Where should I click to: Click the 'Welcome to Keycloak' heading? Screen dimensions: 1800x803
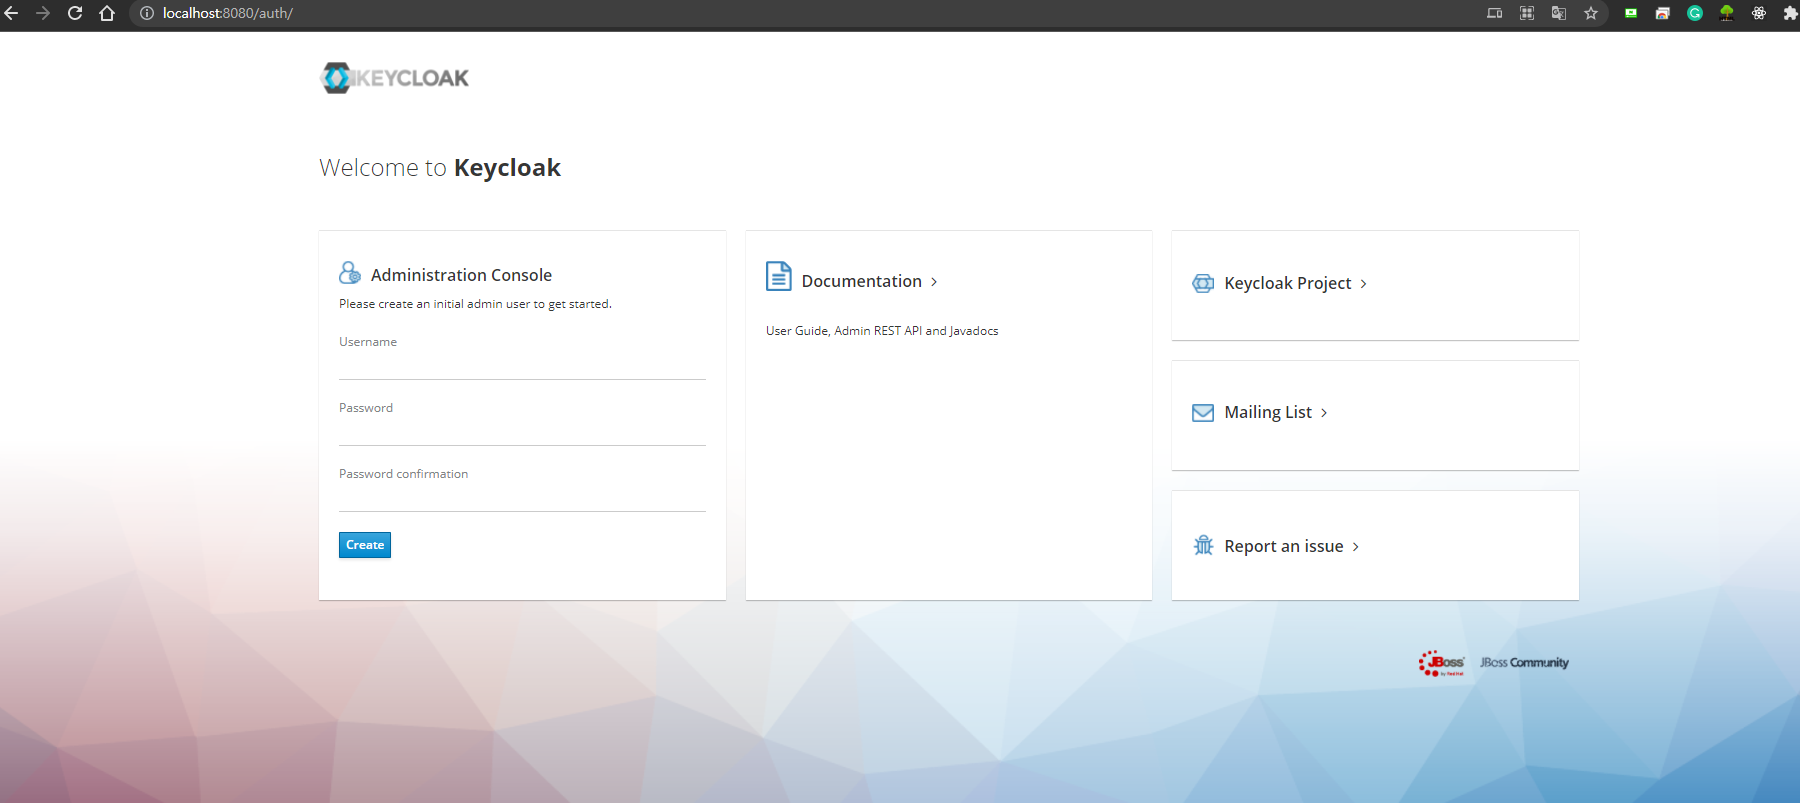point(440,168)
